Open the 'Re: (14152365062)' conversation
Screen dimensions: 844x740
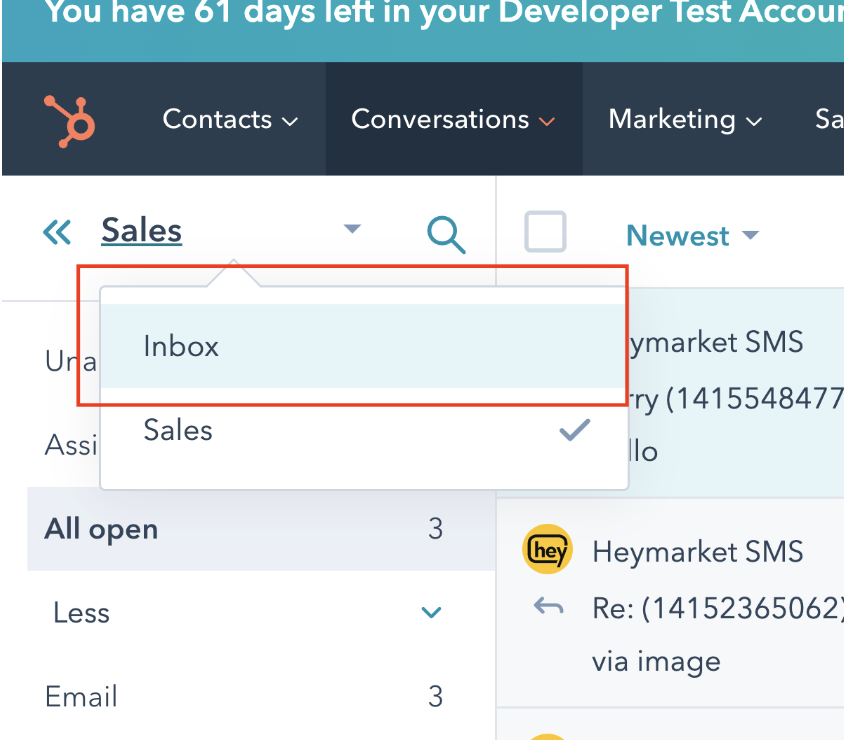718,609
